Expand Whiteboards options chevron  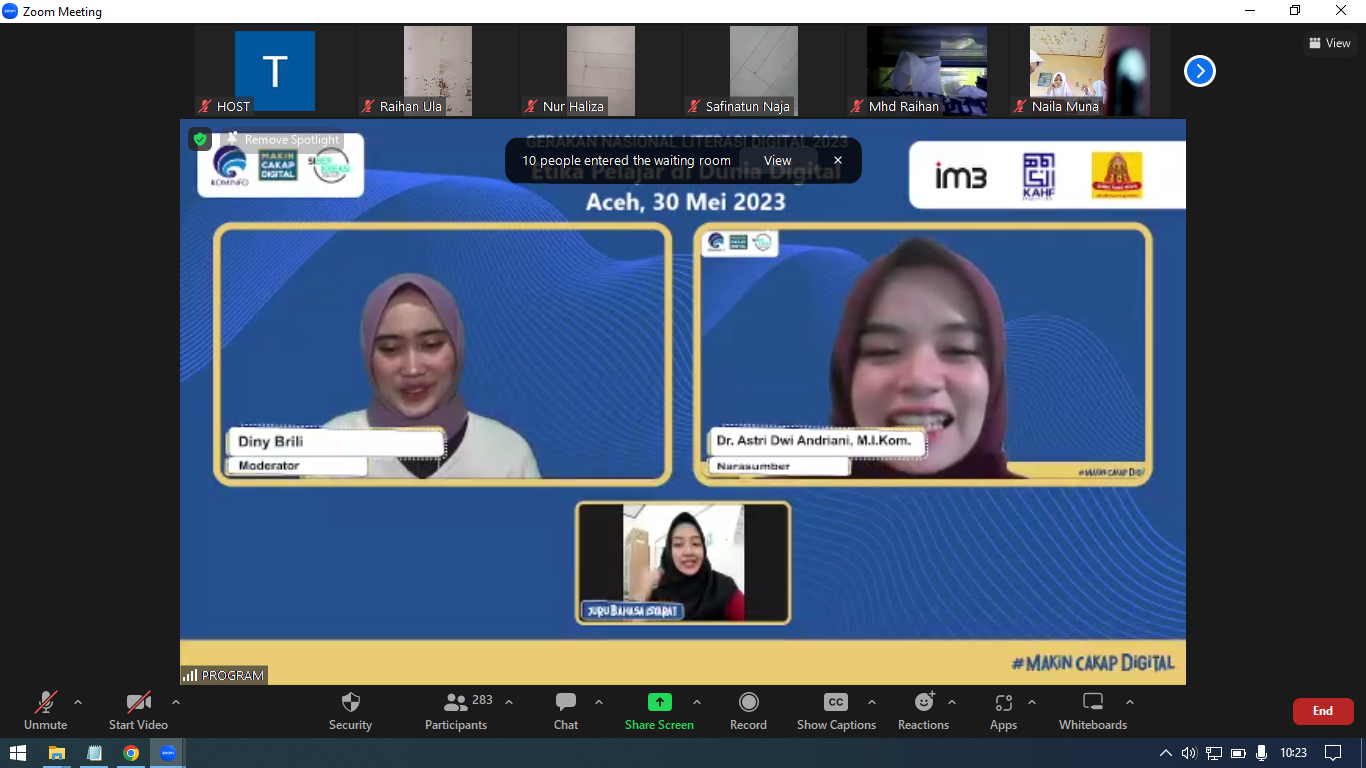click(1130, 702)
